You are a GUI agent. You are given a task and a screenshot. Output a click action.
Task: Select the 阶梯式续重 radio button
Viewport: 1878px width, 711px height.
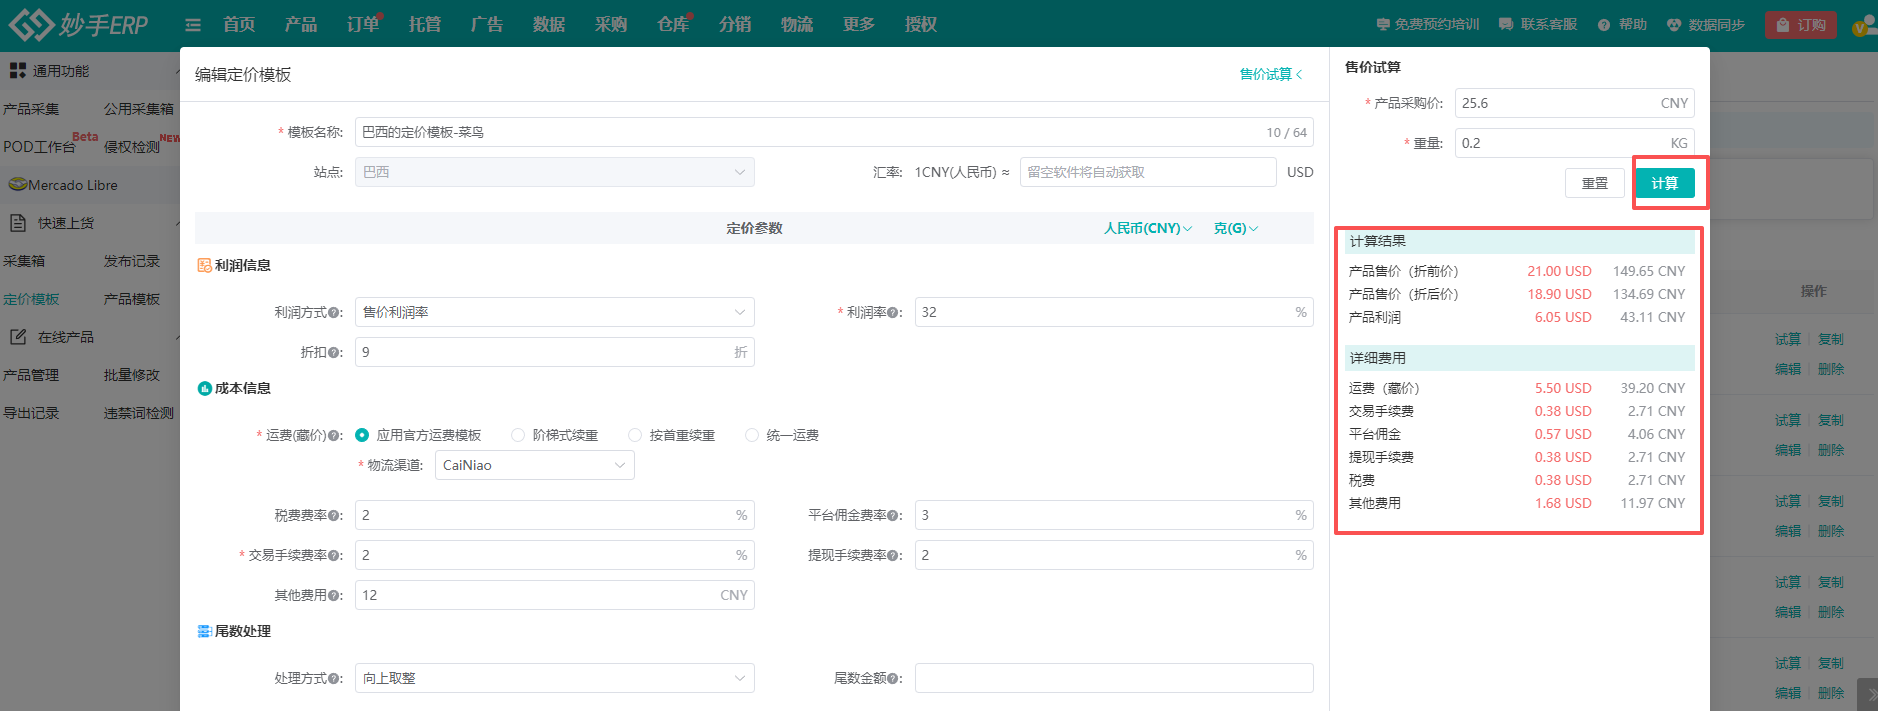point(518,435)
